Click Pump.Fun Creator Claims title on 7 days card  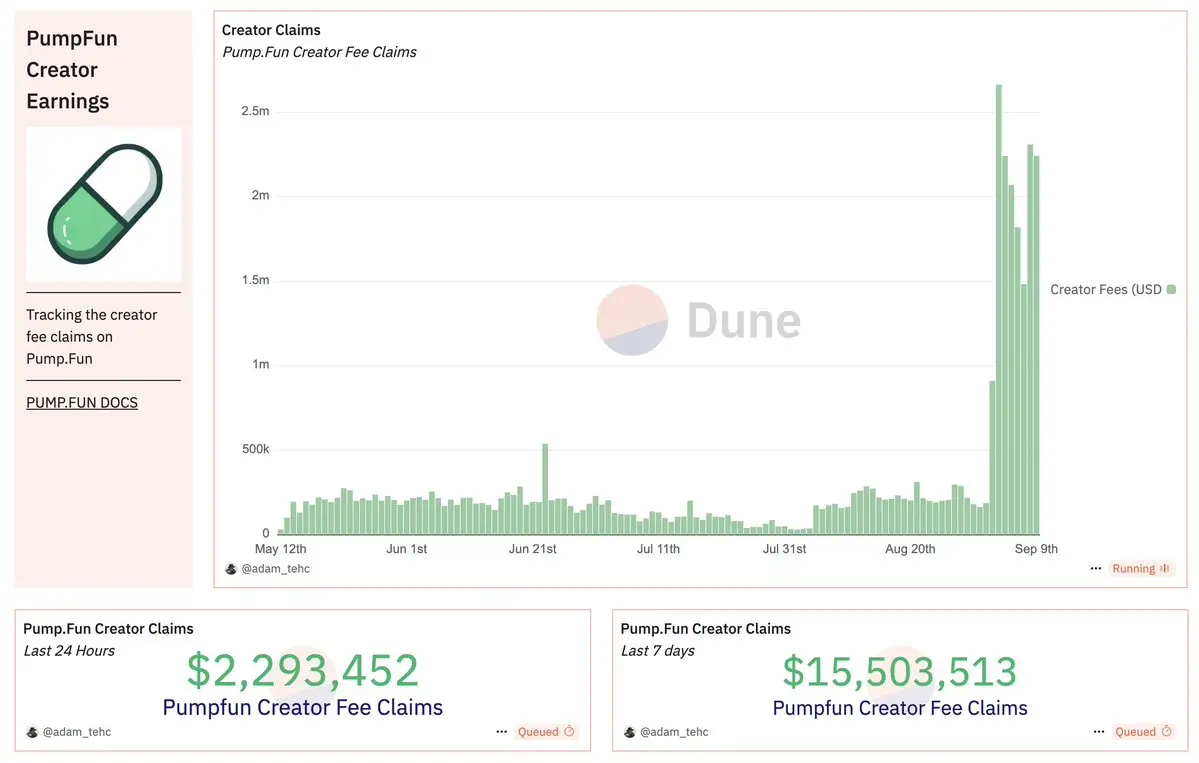(706, 629)
